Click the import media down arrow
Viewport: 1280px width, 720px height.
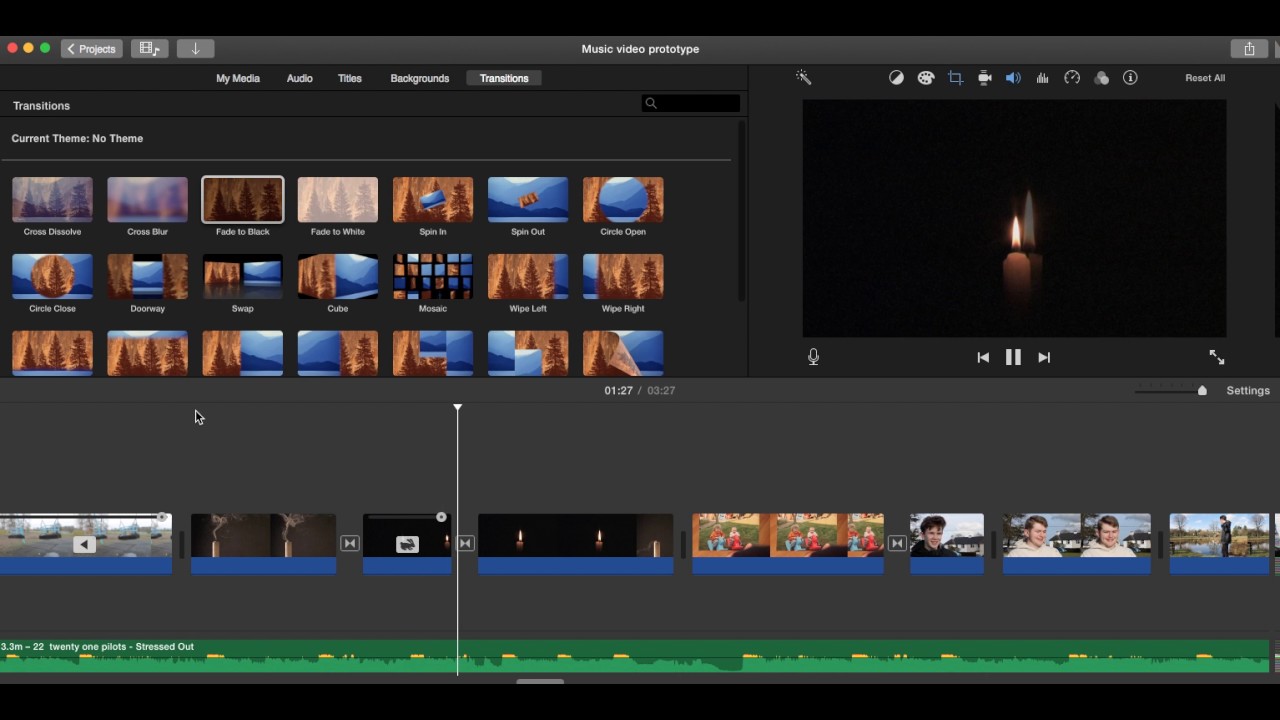[196, 48]
